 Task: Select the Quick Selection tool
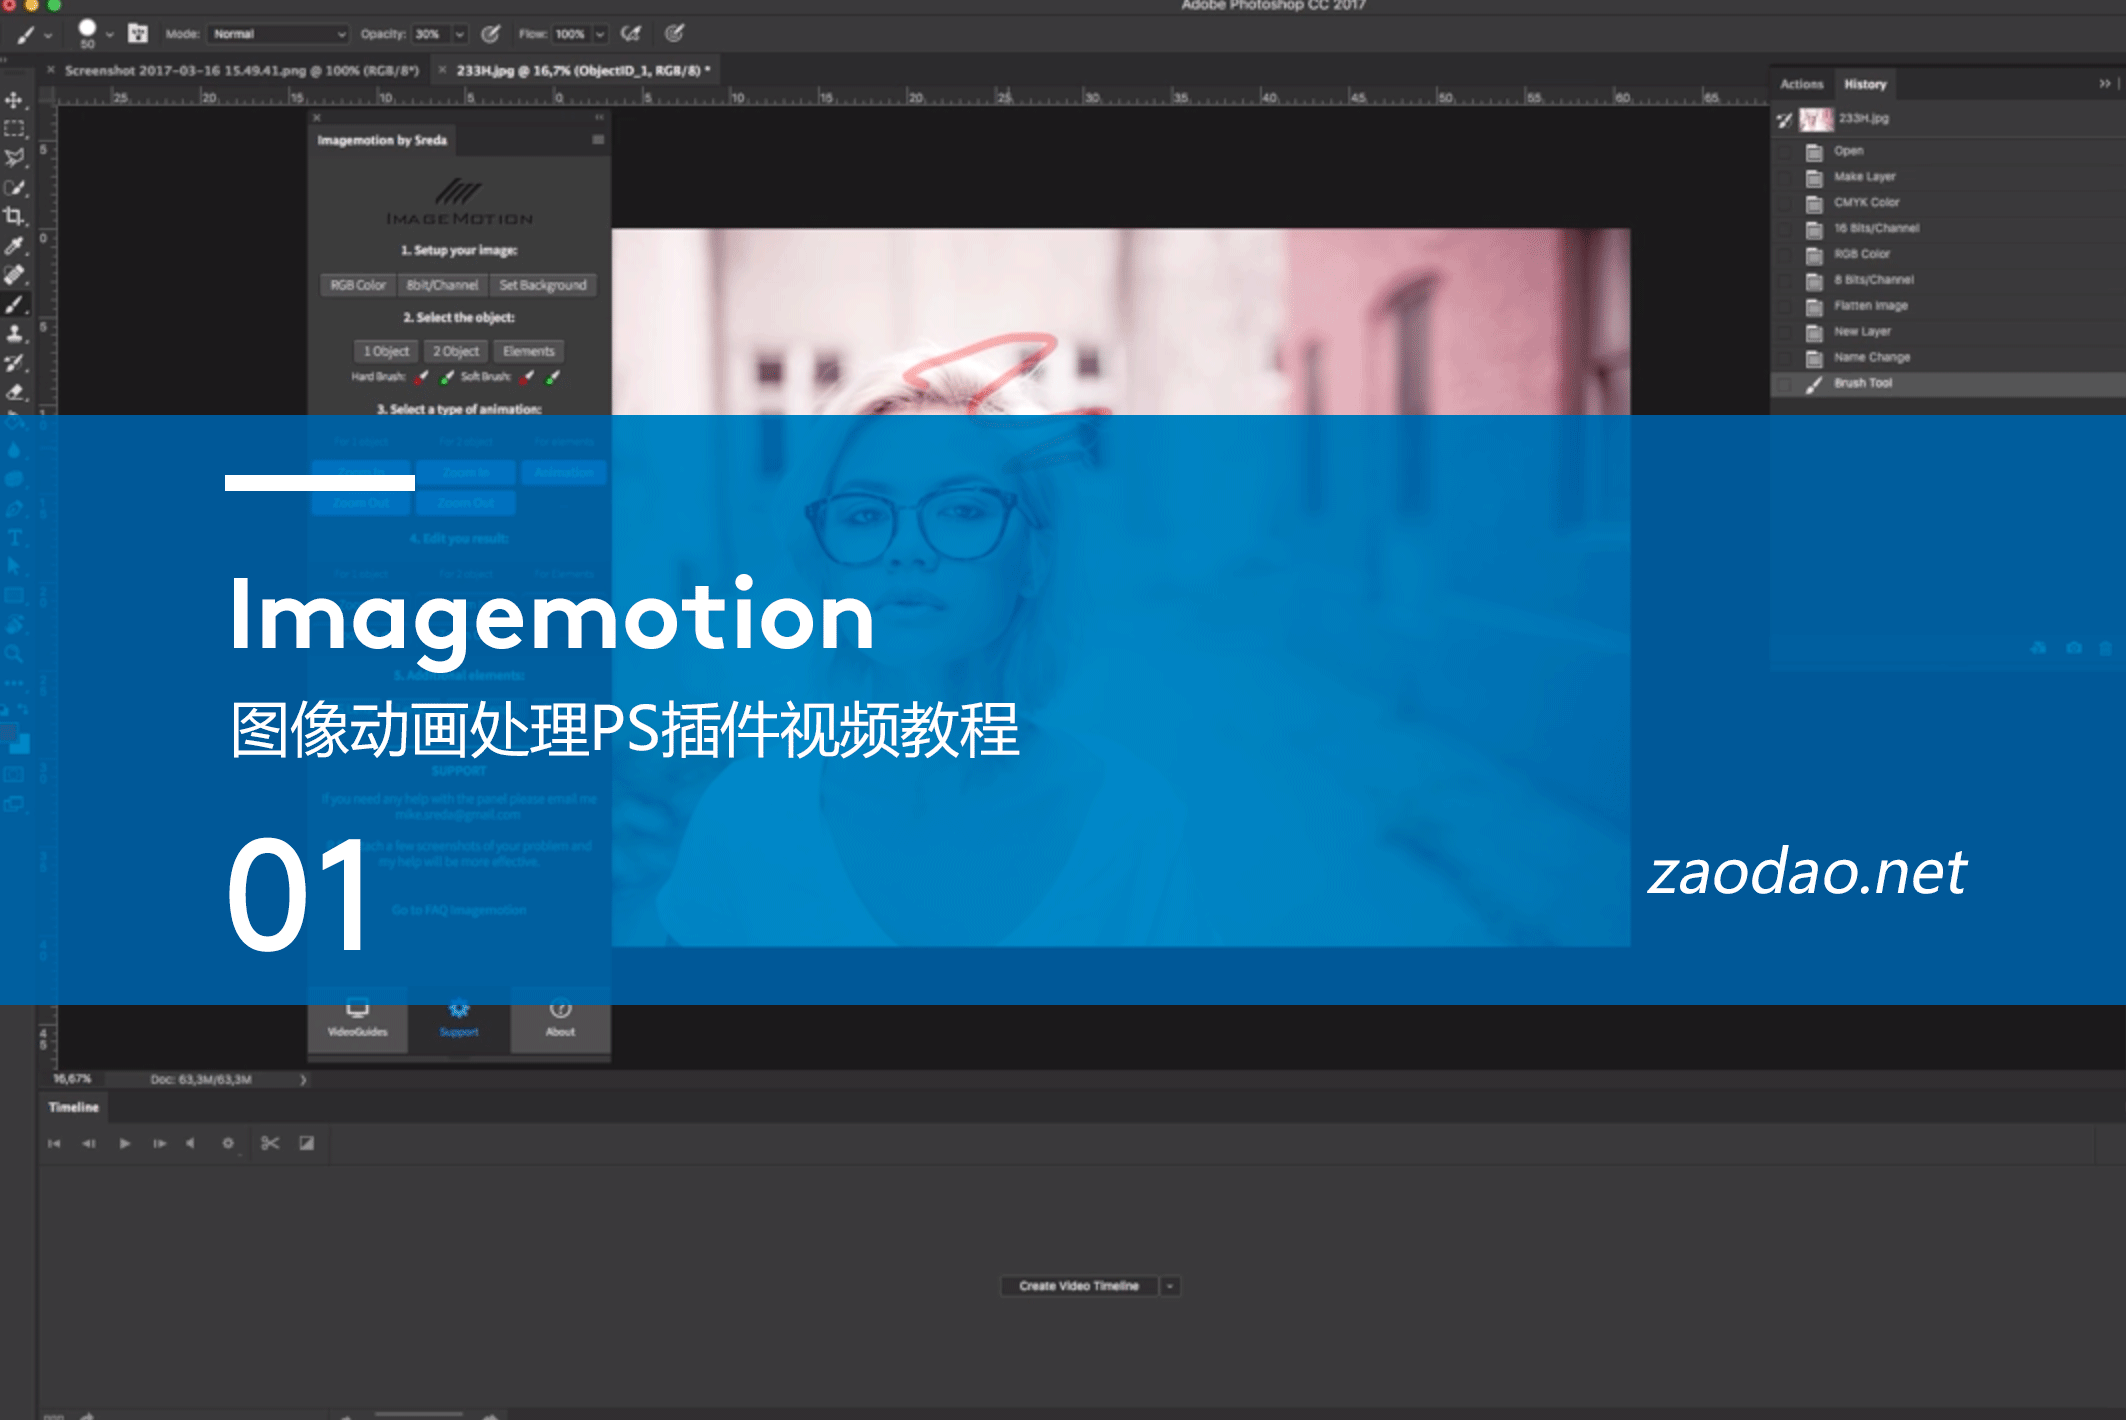pyautogui.click(x=14, y=187)
